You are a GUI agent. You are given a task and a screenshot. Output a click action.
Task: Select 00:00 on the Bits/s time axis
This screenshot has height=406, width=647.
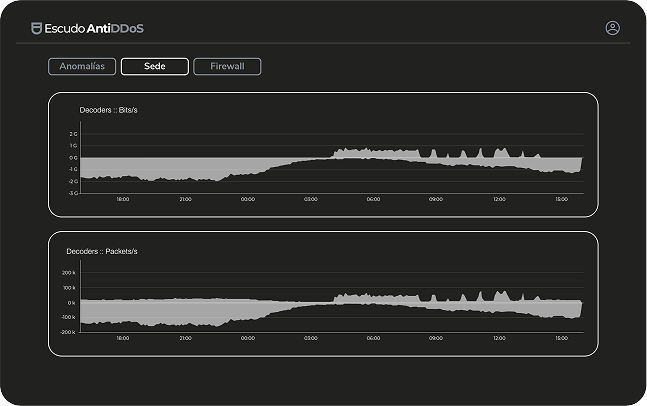(x=248, y=199)
